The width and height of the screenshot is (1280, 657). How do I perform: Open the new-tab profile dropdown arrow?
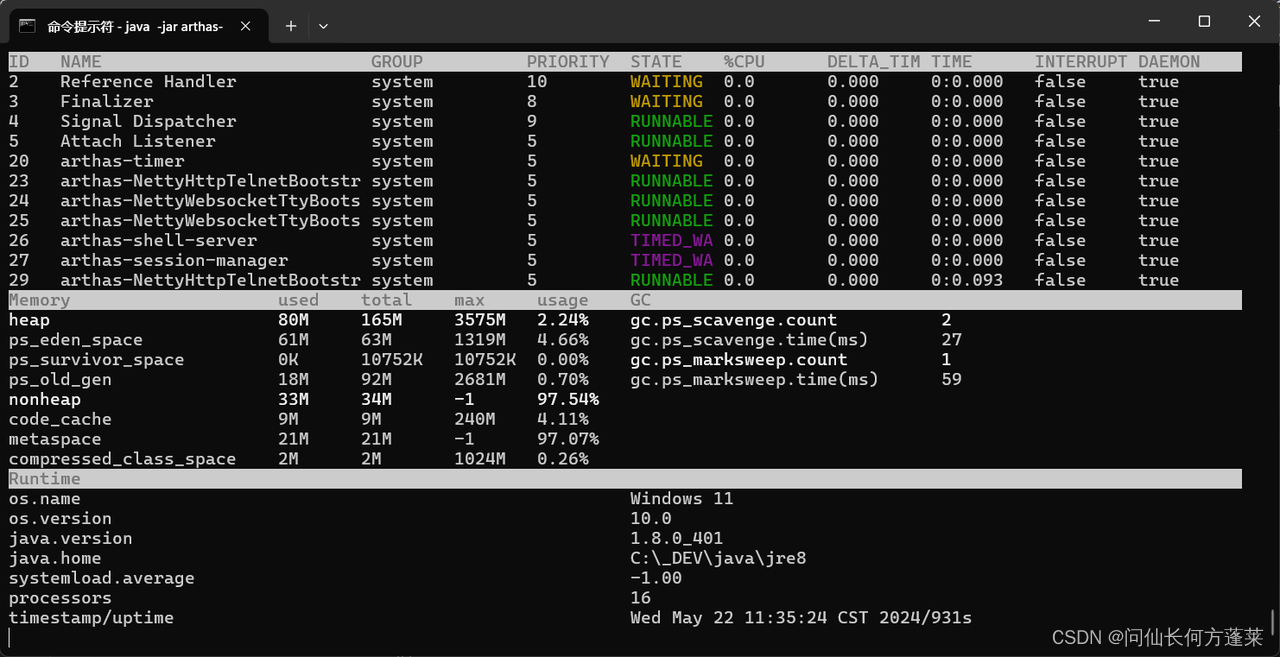coord(323,26)
